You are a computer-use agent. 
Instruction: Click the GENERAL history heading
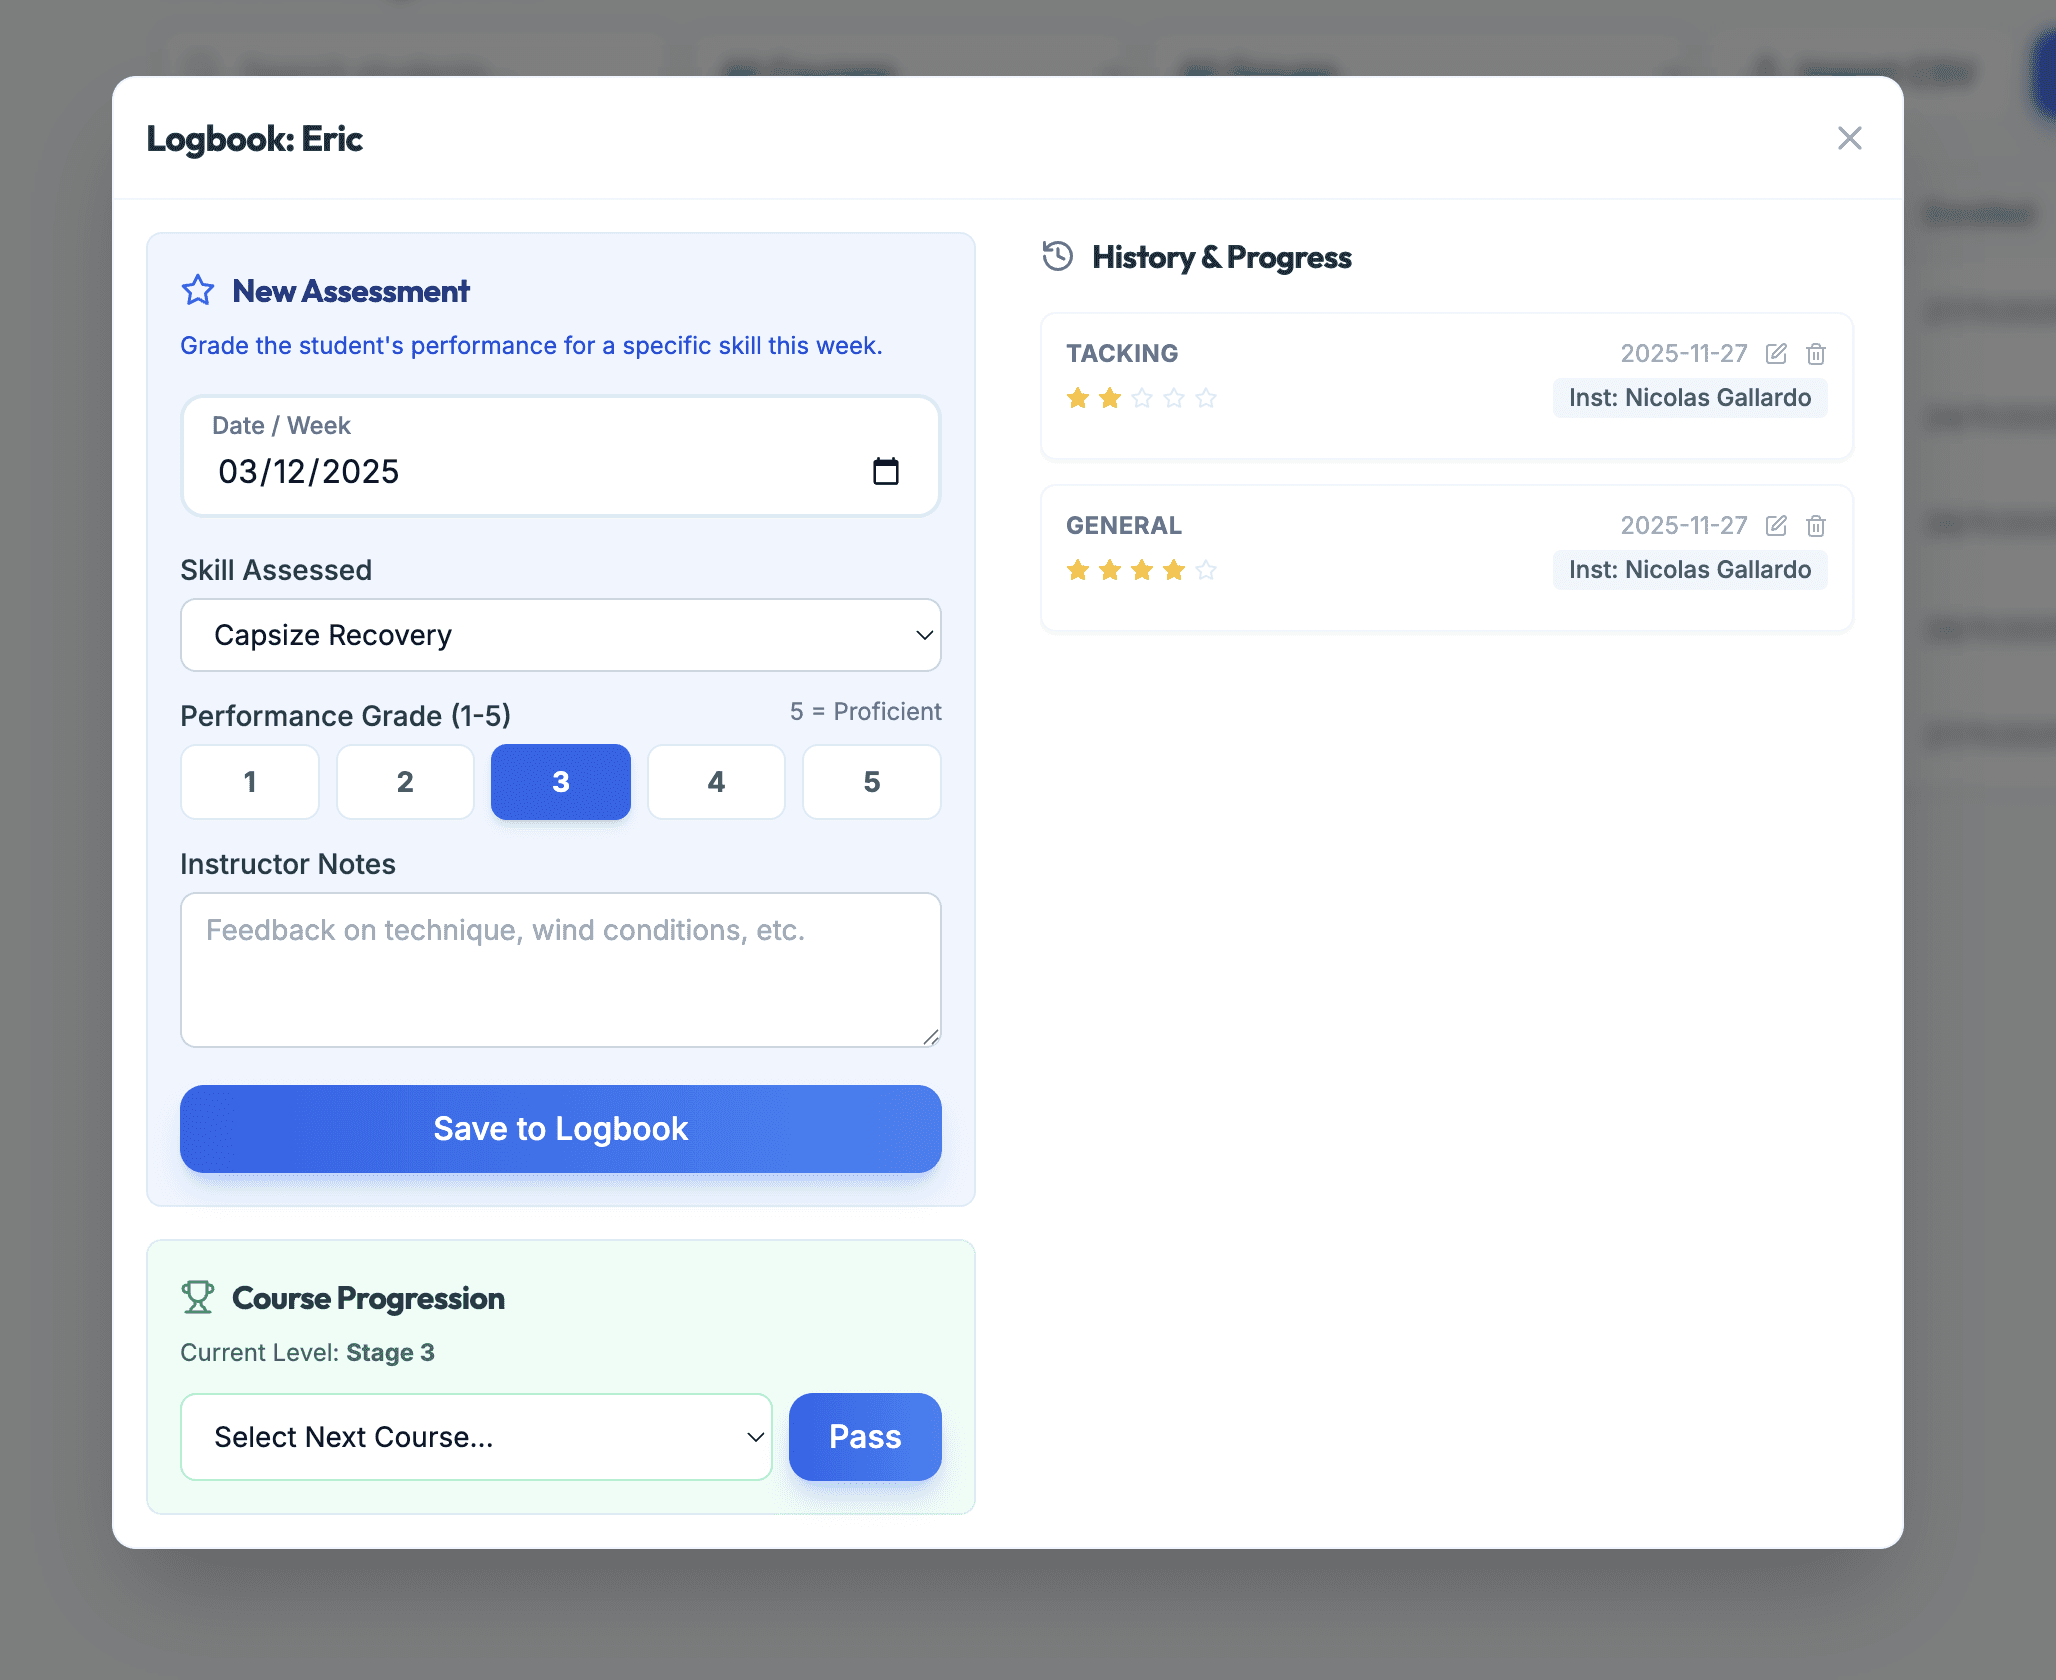click(1124, 525)
